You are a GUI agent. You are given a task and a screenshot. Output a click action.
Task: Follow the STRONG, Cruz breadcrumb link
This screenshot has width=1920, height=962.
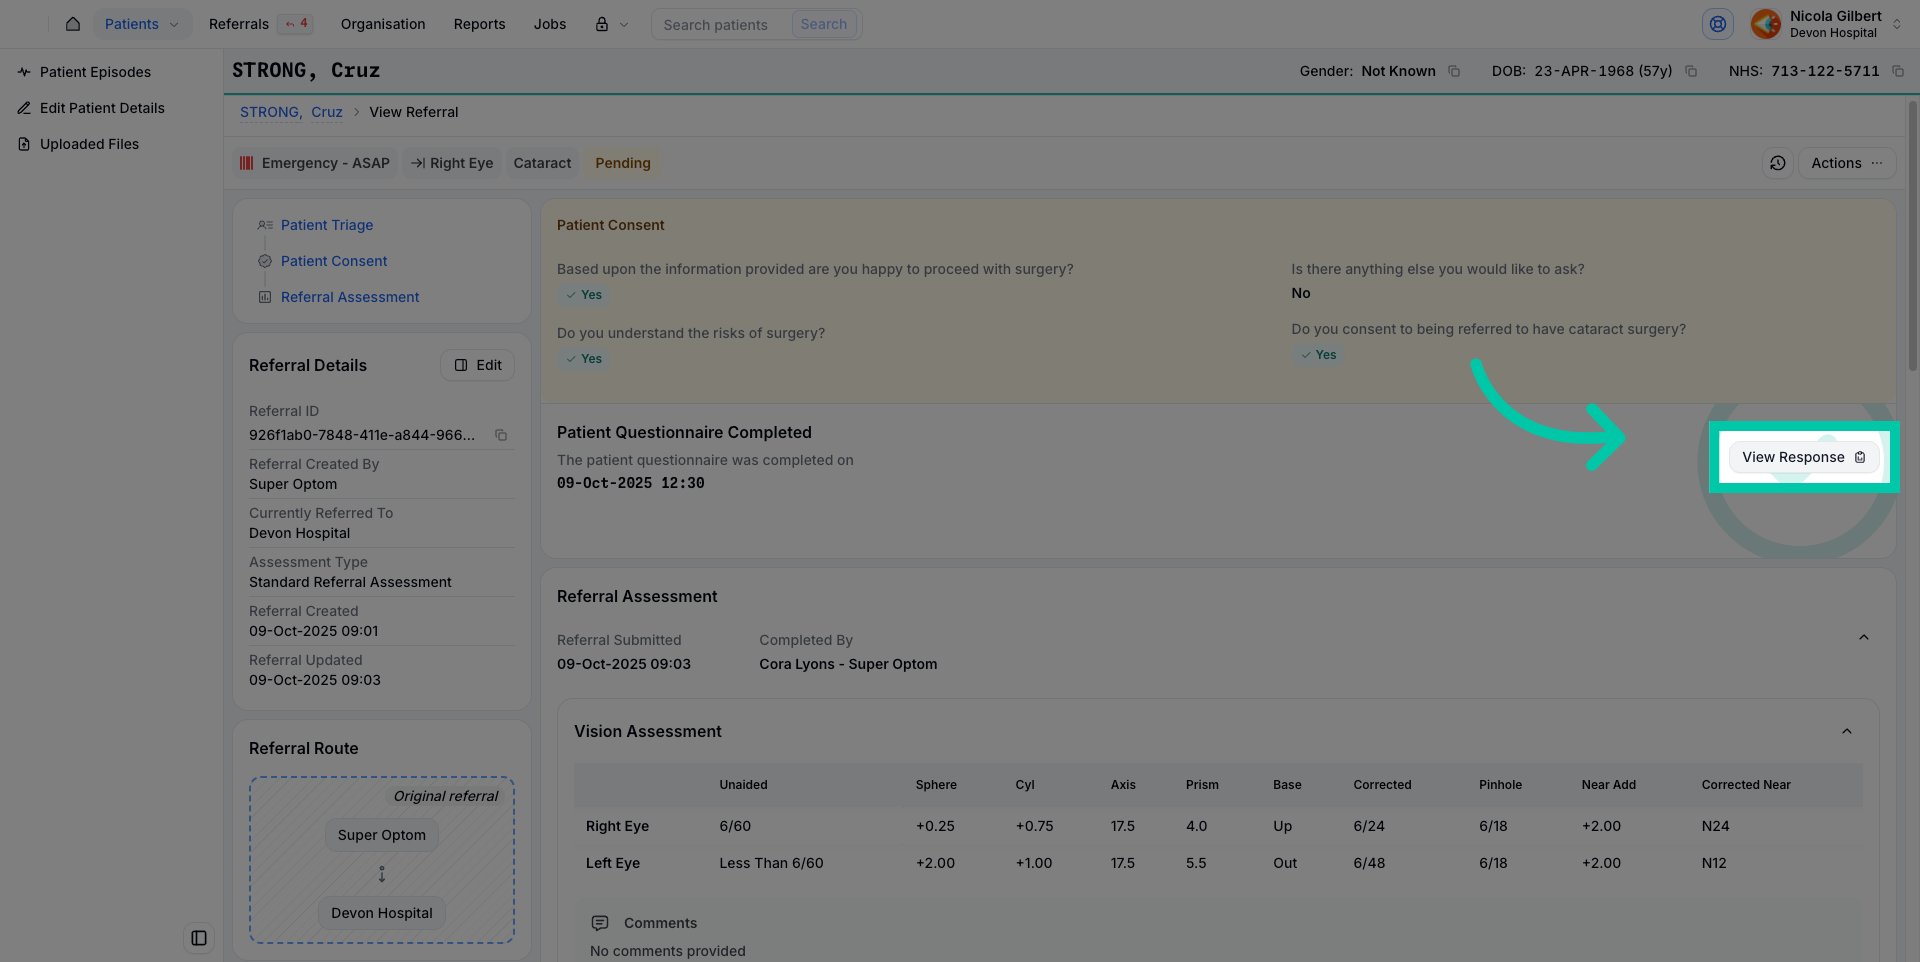(291, 112)
